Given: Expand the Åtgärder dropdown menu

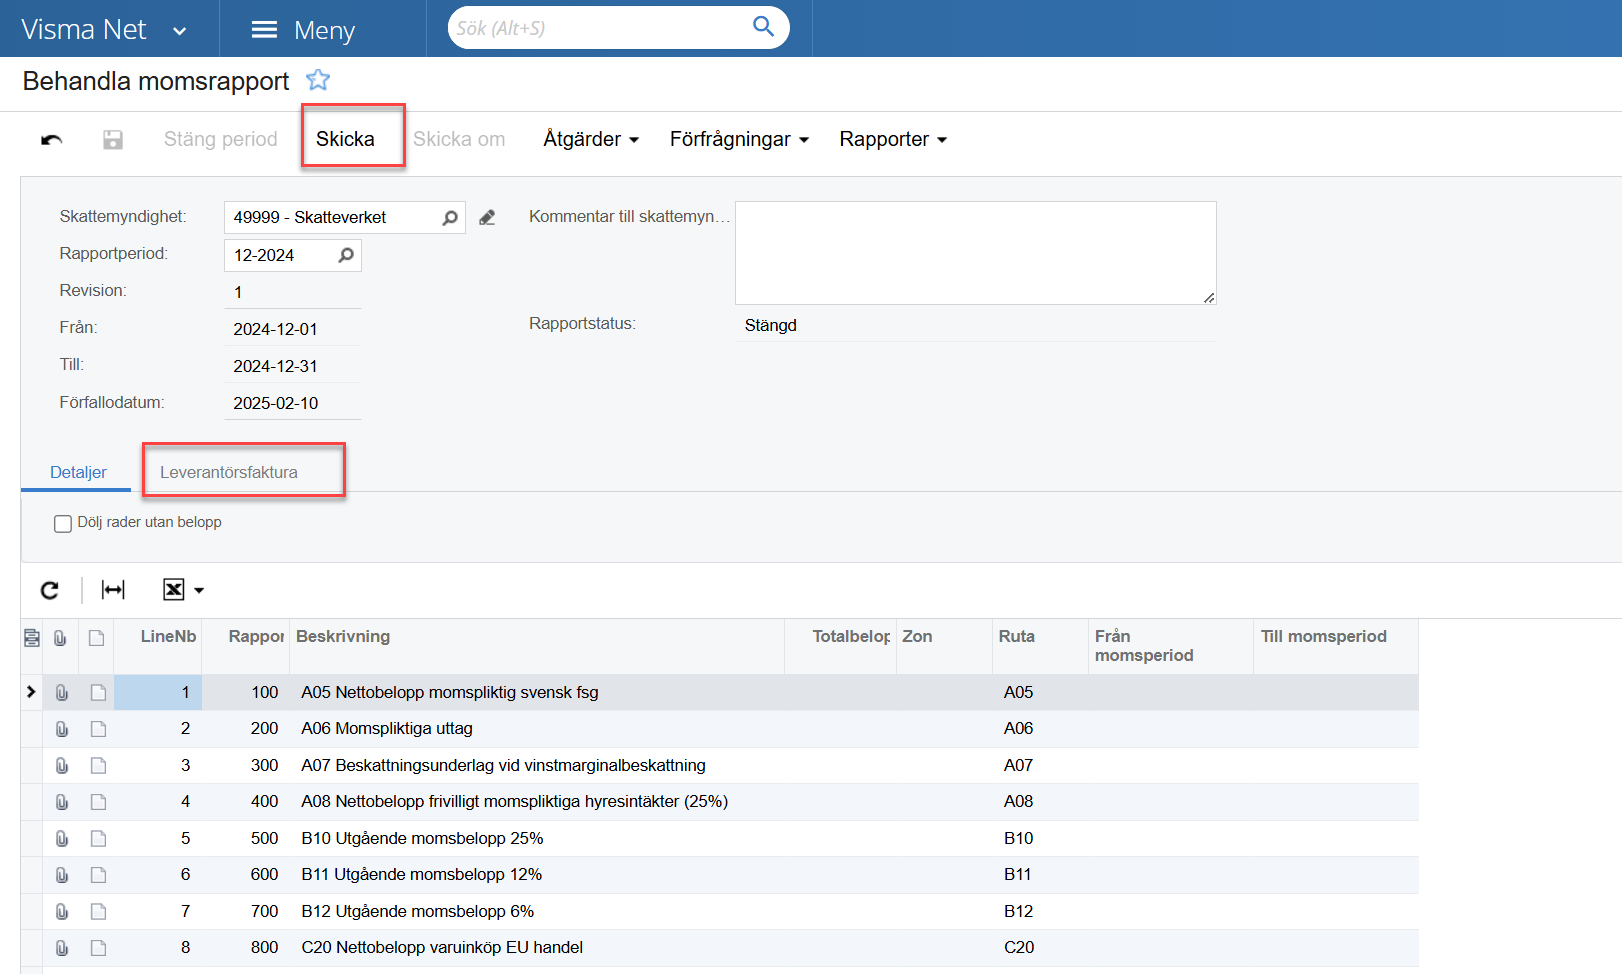Looking at the screenshot, I should click(x=590, y=140).
